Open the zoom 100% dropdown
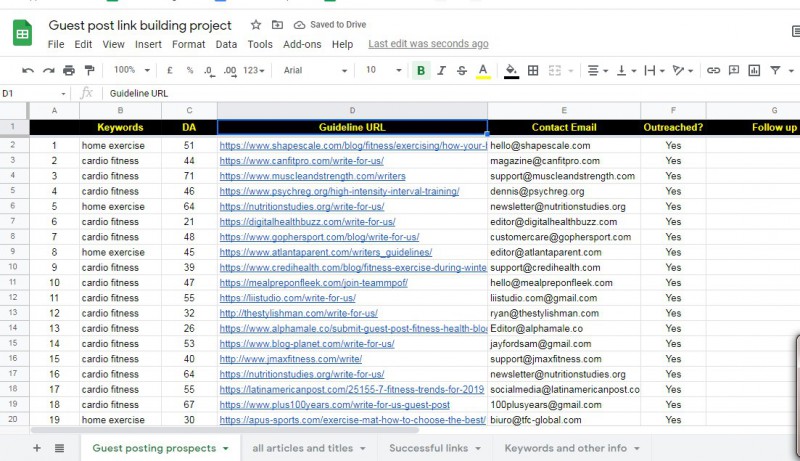The image size is (800, 461). tap(132, 70)
